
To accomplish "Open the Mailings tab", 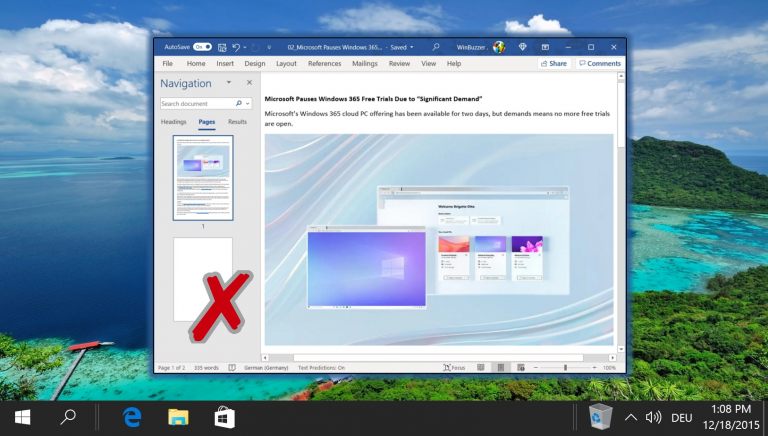I will [365, 64].
